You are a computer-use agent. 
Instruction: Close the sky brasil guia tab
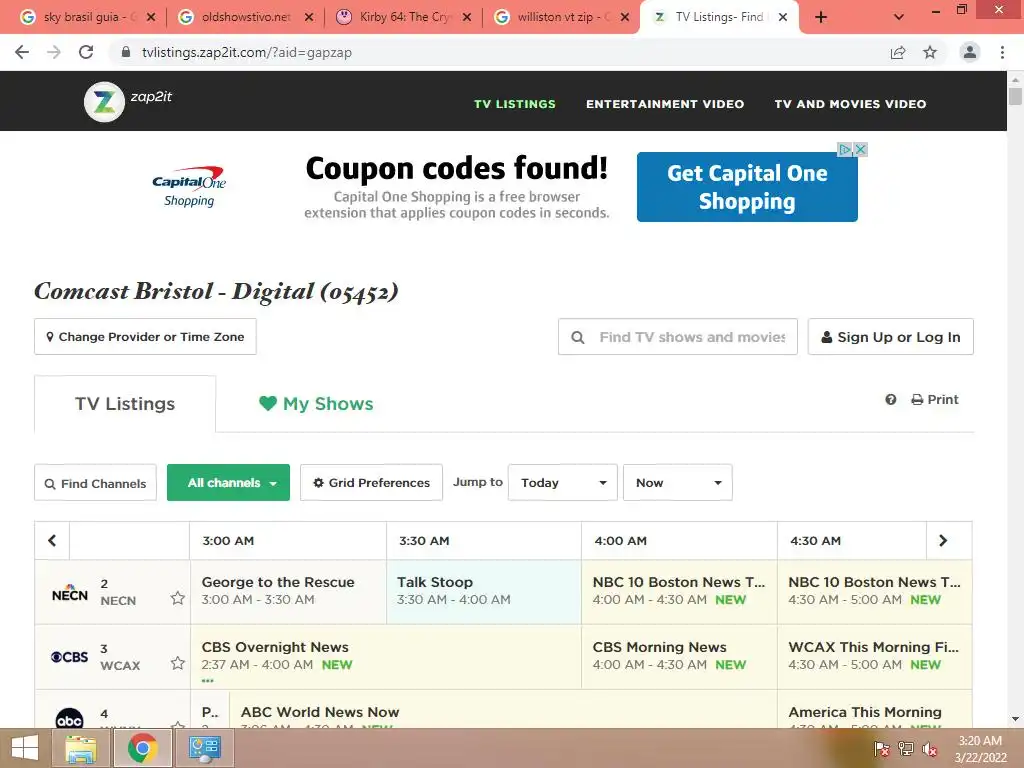point(151,18)
